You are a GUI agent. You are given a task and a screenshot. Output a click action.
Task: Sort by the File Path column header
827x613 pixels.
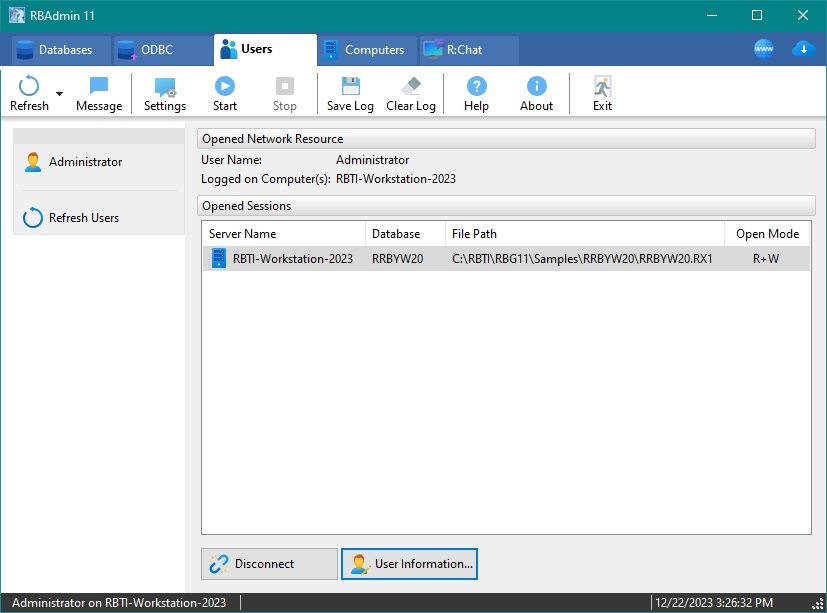point(584,234)
